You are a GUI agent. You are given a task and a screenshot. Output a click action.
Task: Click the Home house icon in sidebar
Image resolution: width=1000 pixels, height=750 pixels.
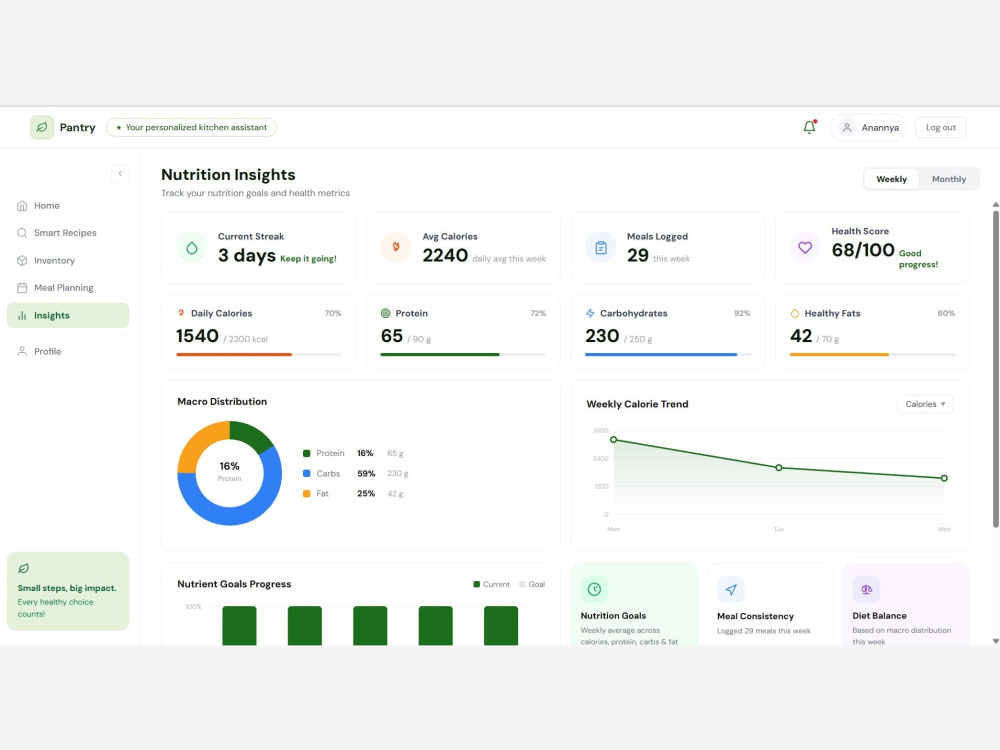coord(22,205)
